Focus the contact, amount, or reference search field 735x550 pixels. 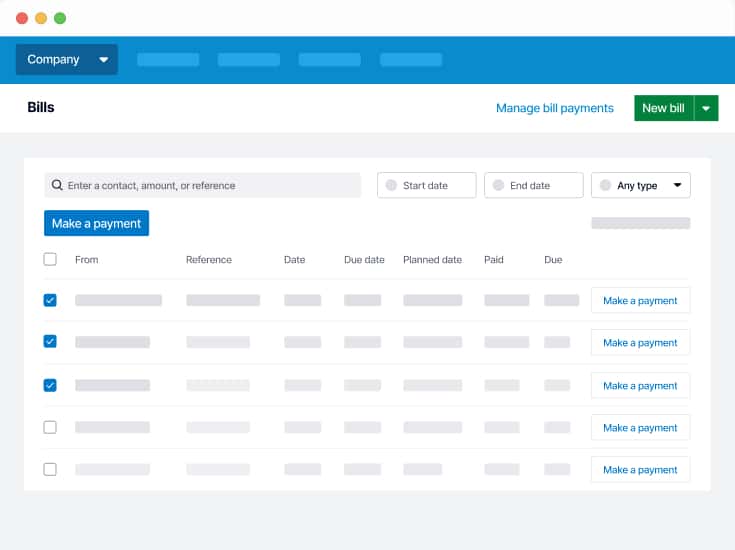[210, 185]
